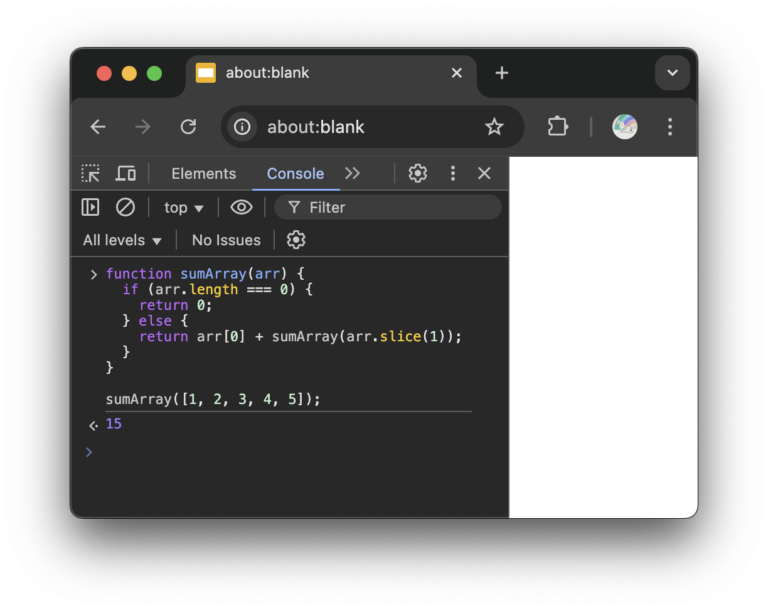Screen dimensions: 768x611
Task: Open the tab search dropdown chevron
Action: (x=672, y=73)
